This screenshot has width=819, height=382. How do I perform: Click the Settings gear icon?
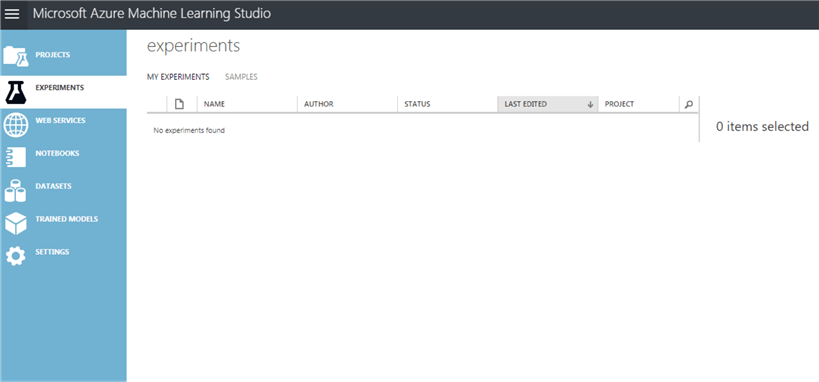pyautogui.click(x=15, y=256)
